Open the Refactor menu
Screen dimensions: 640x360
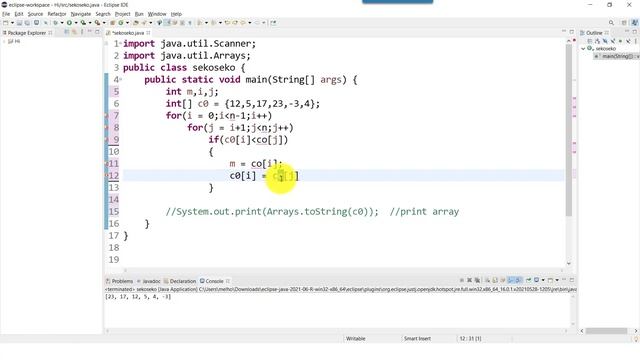[x=57, y=14]
